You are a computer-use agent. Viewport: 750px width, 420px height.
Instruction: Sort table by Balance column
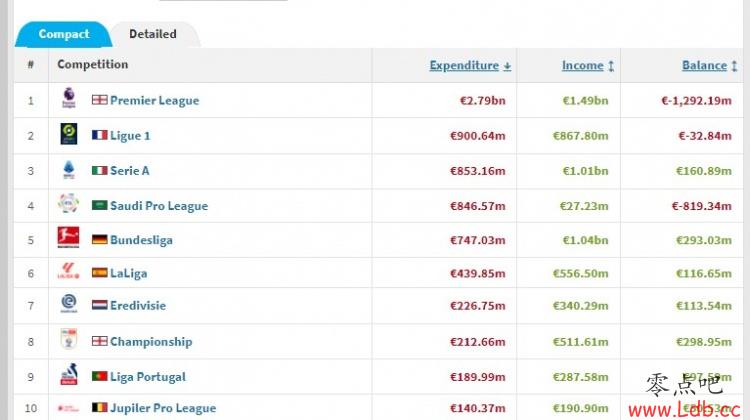[x=709, y=66]
